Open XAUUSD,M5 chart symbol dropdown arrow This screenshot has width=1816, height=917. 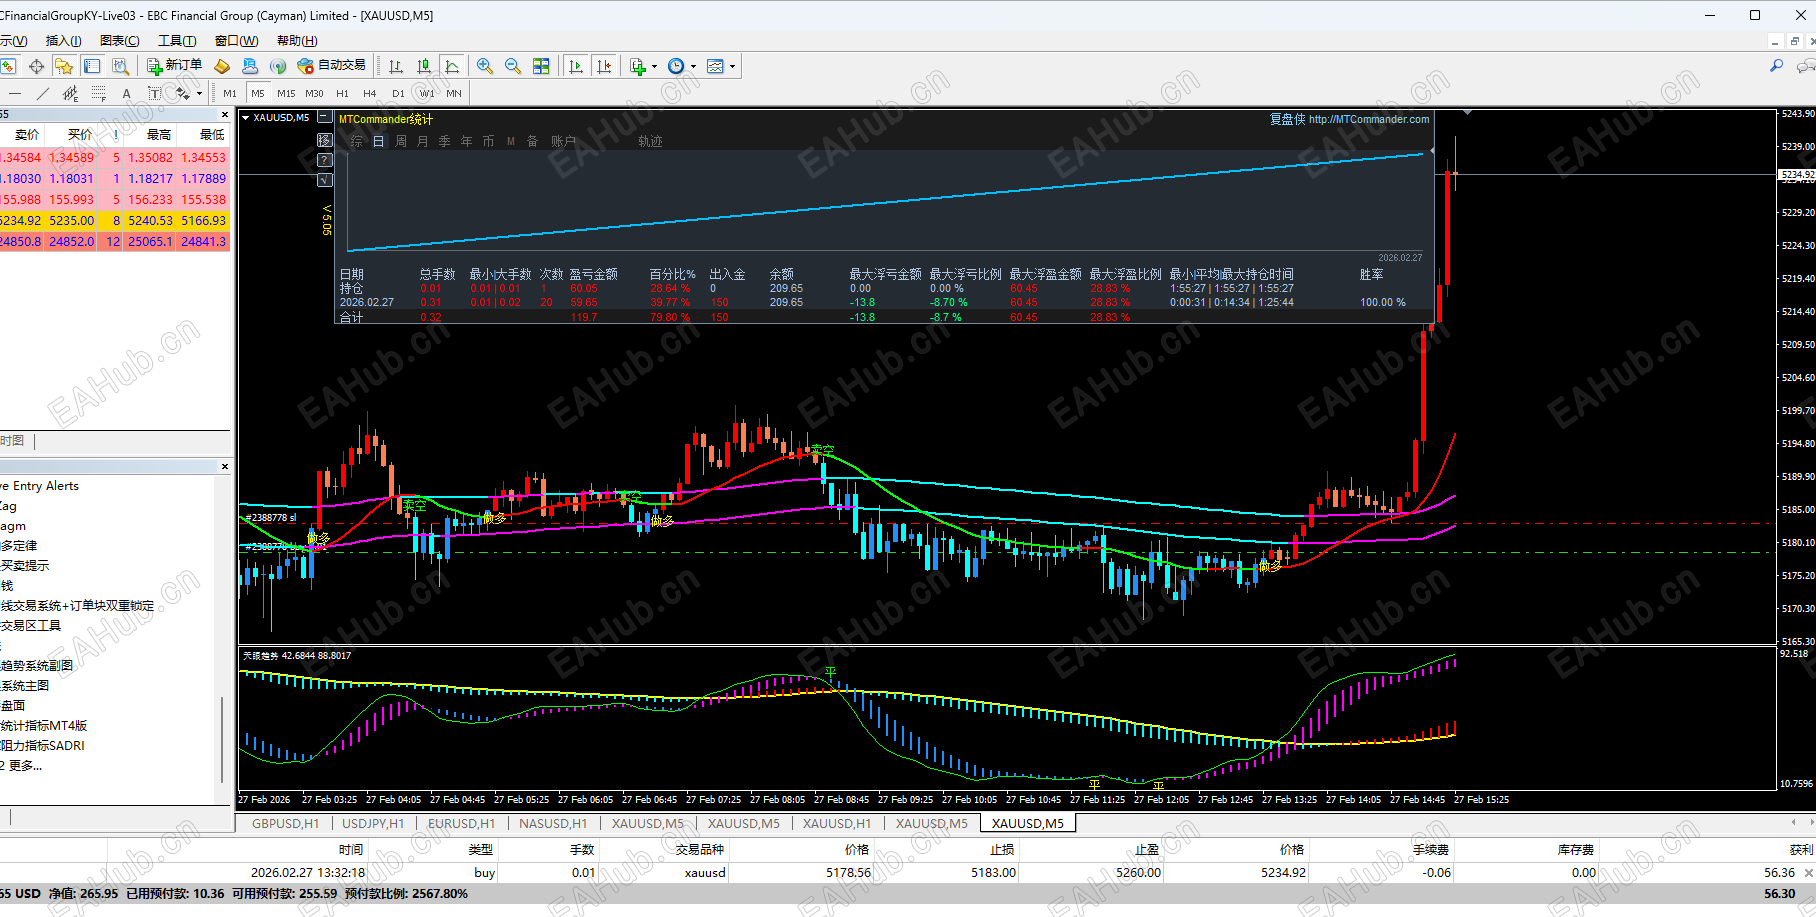click(246, 118)
